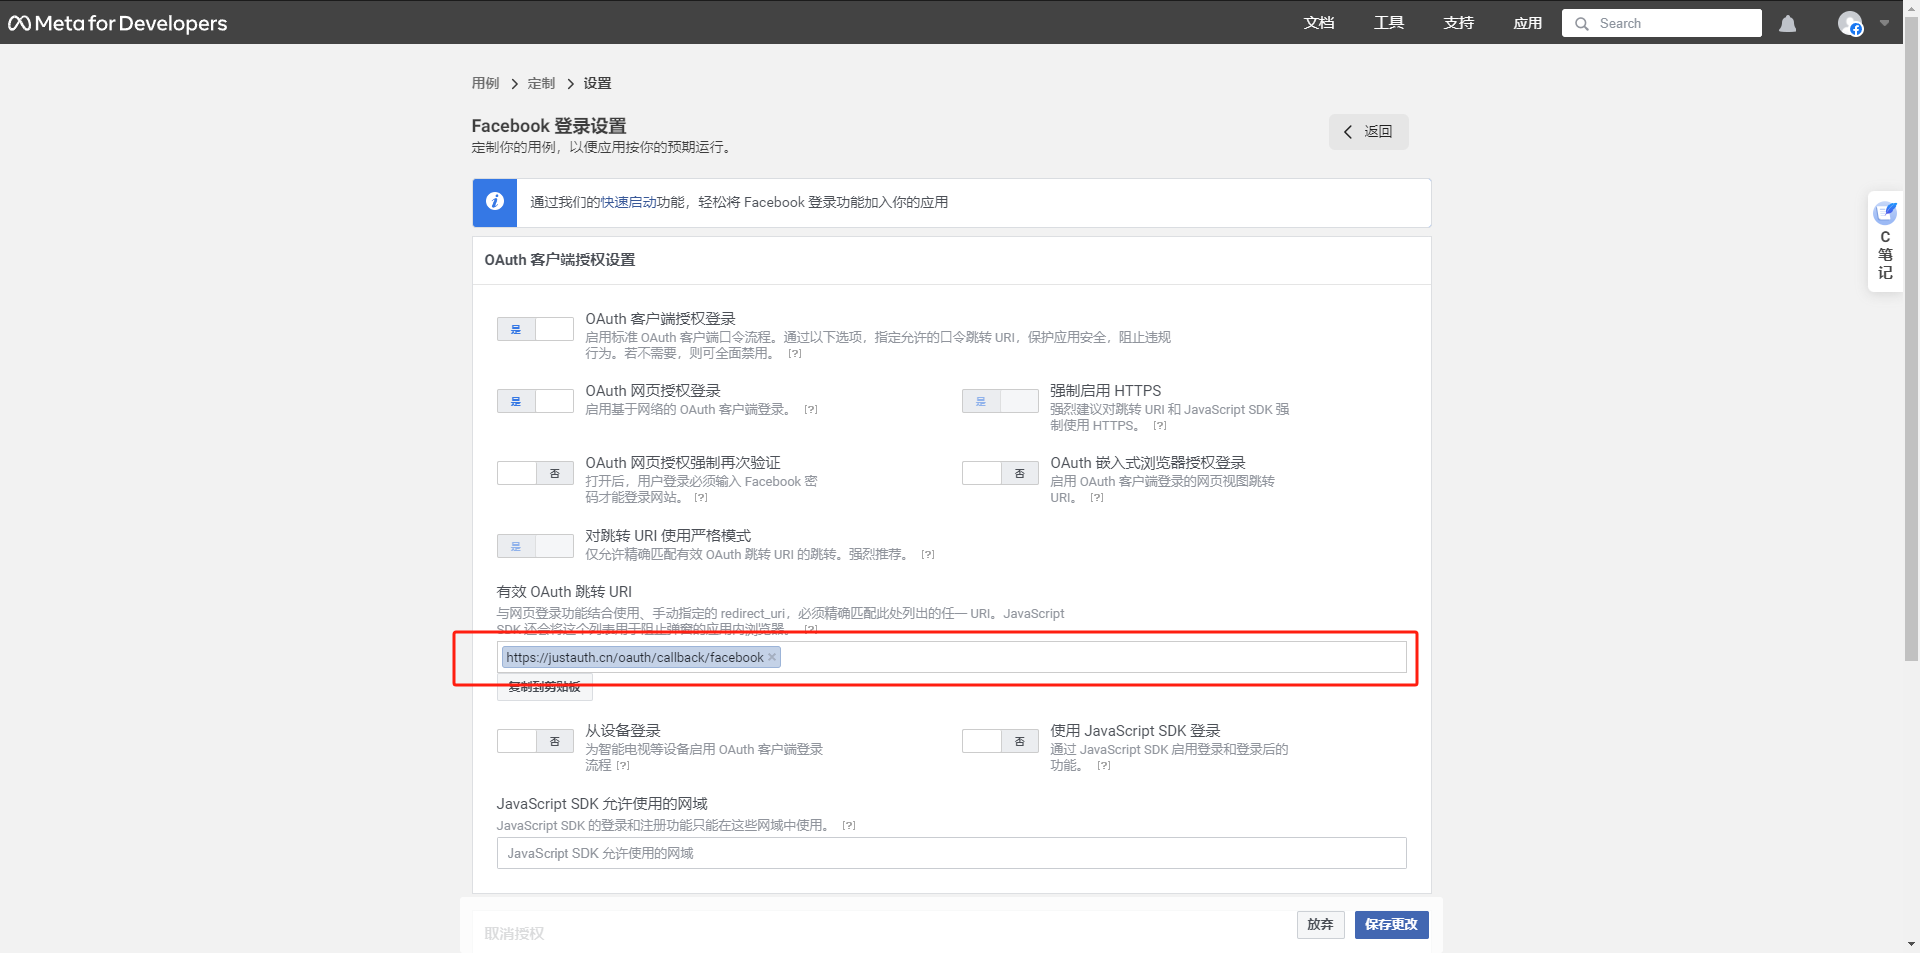Toggle 强制启用 HTTPS switch

point(1000,401)
